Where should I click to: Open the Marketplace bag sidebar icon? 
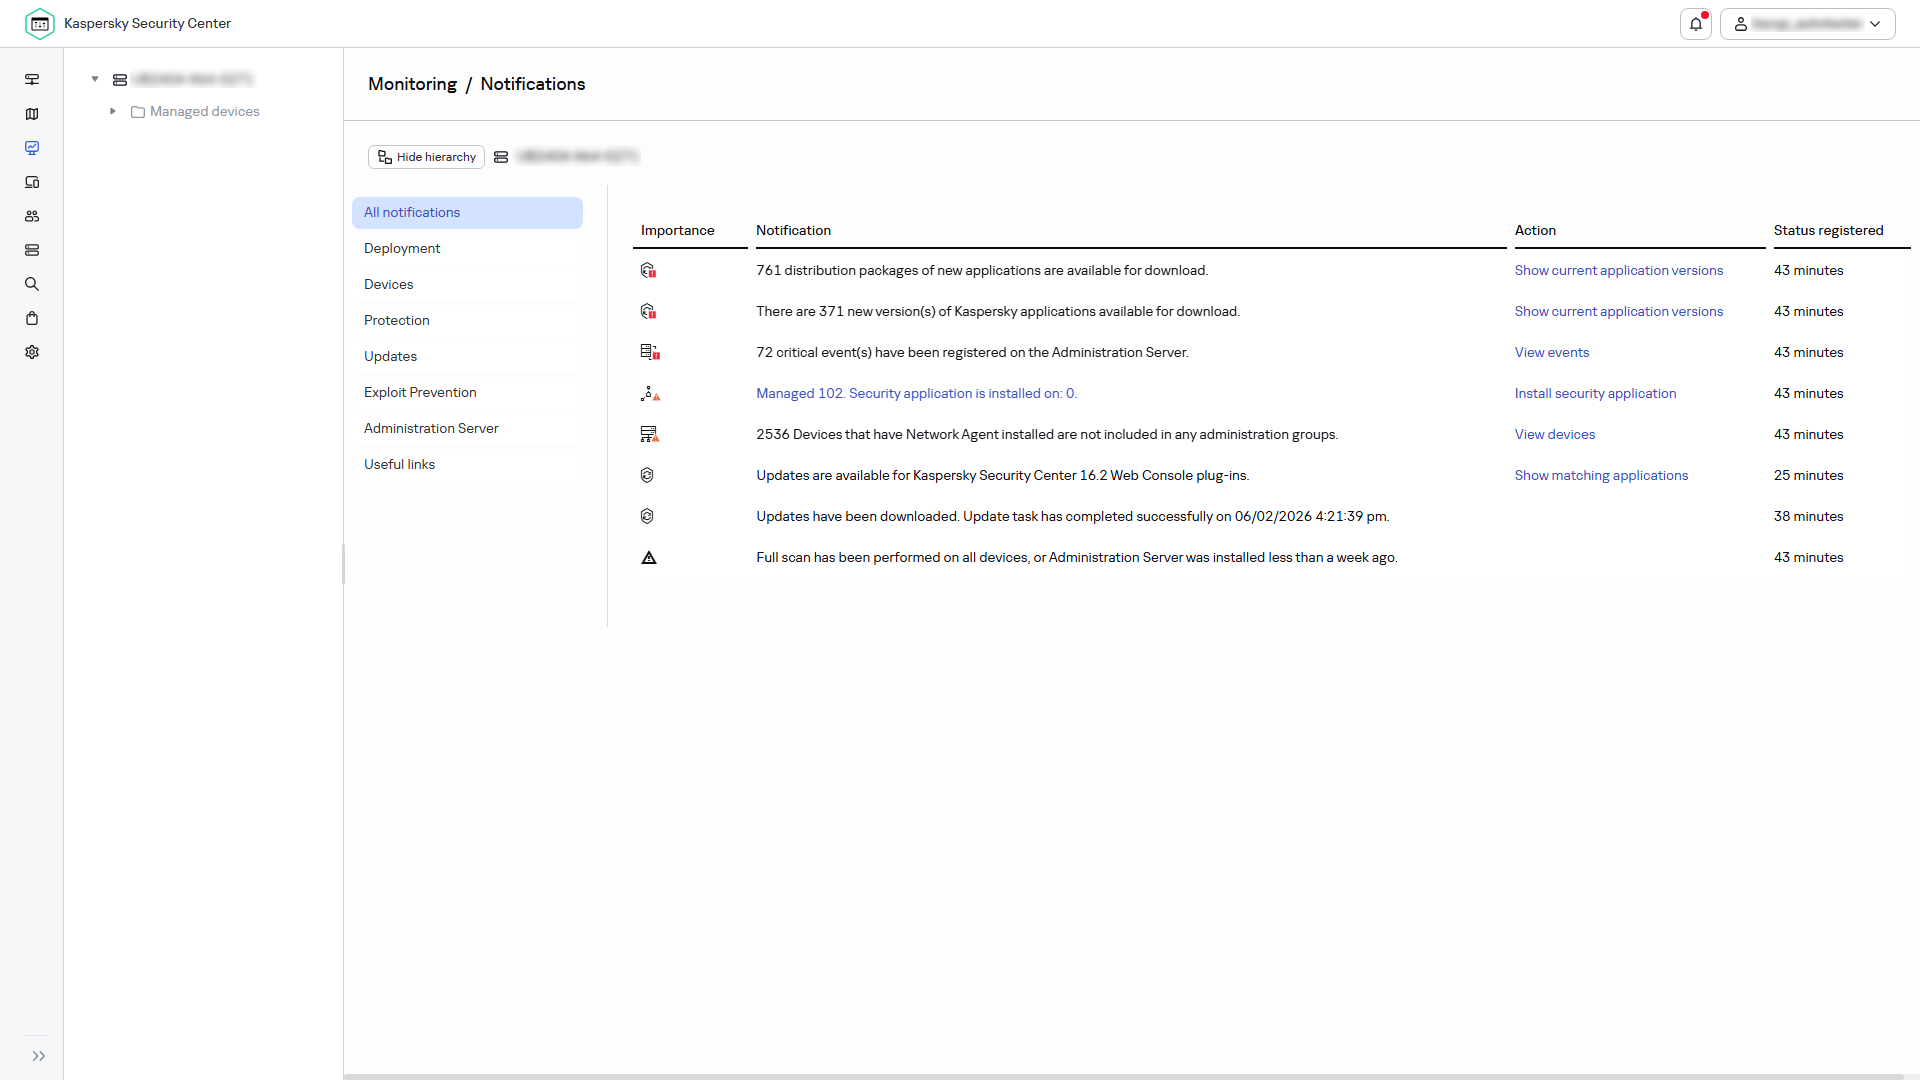tap(32, 318)
